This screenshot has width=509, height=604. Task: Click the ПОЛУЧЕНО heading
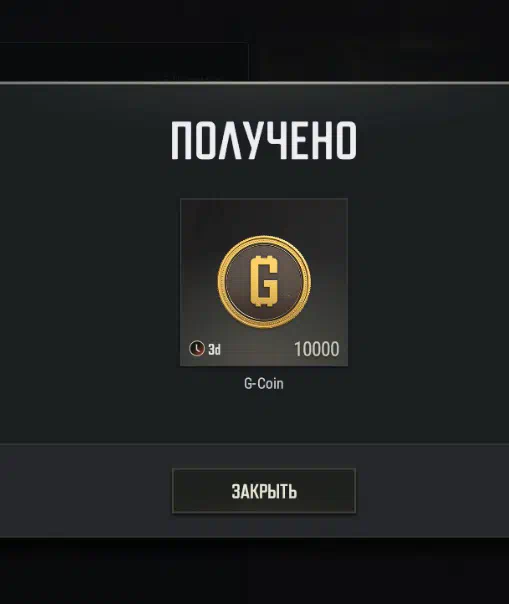point(264,140)
